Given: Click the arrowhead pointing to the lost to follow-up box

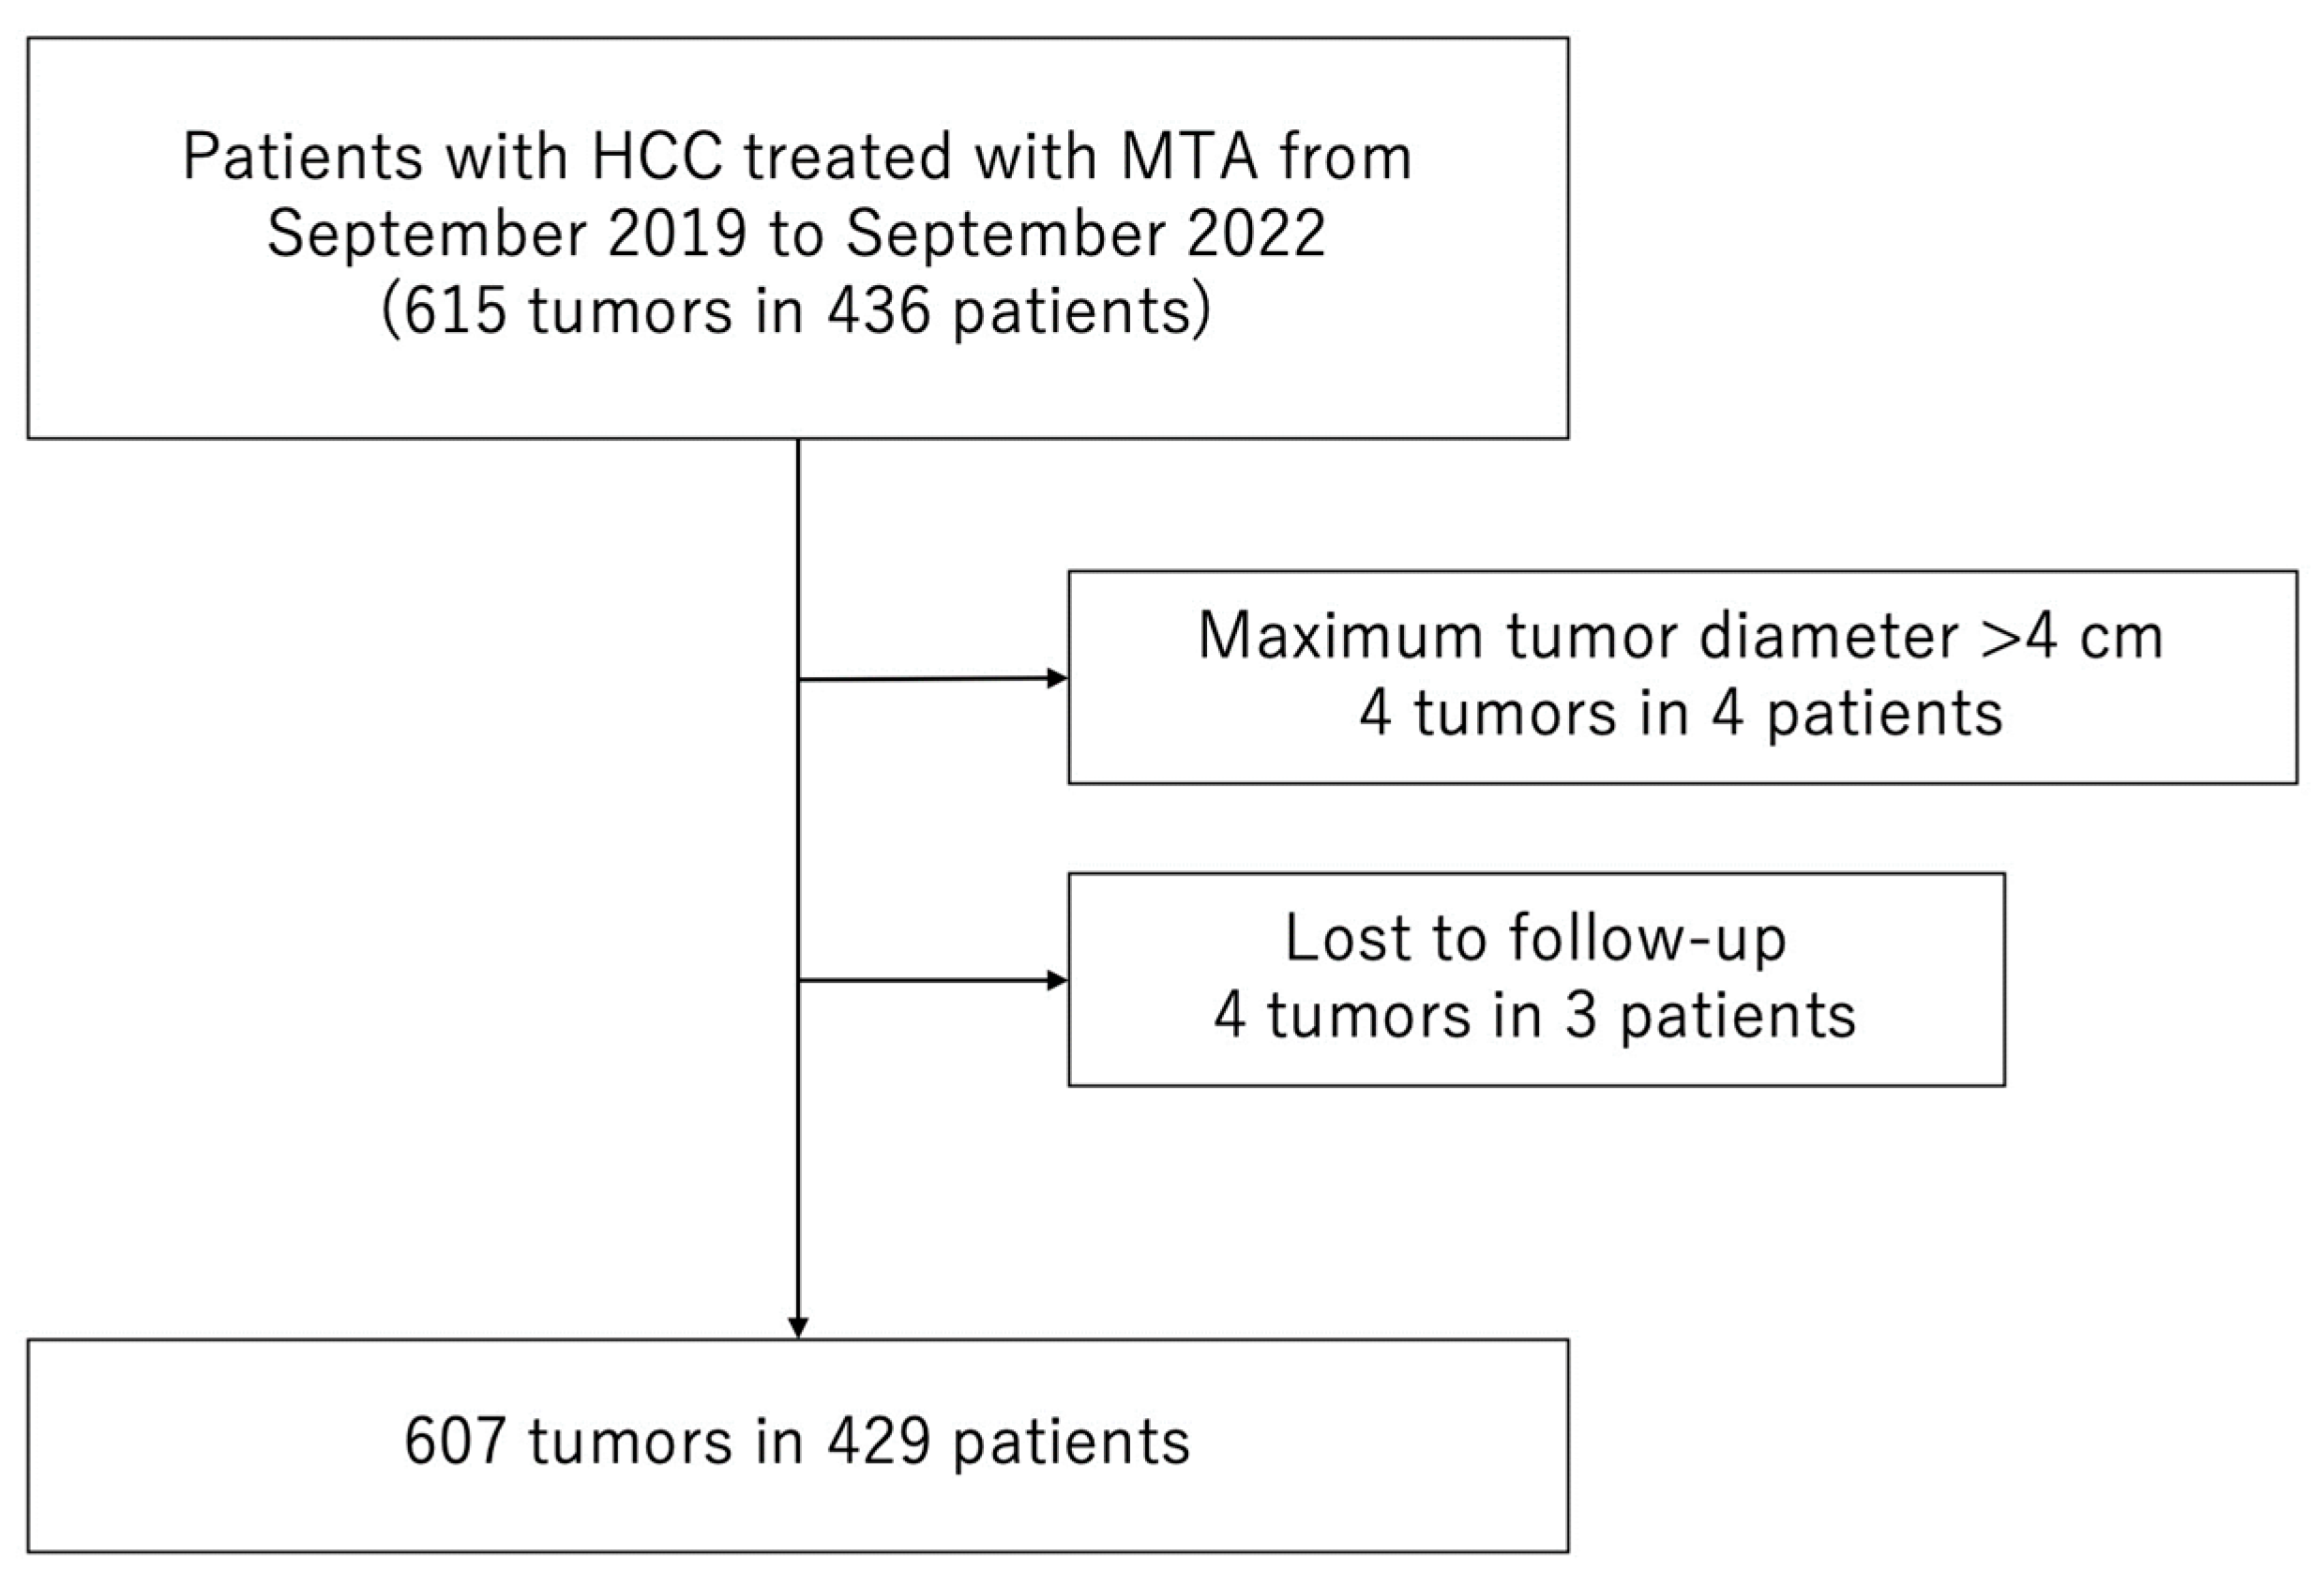Looking at the screenshot, I should coord(1057,980).
